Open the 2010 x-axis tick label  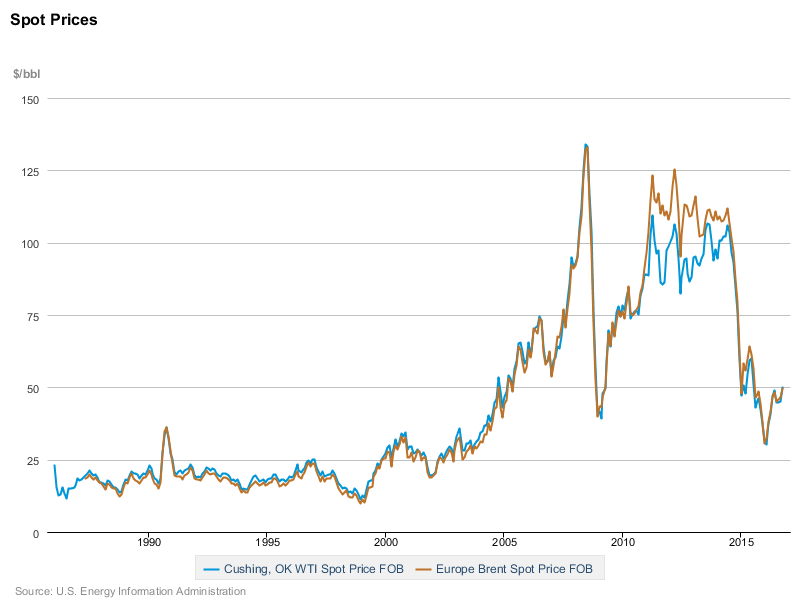pyautogui.click(x=622, y=544)
